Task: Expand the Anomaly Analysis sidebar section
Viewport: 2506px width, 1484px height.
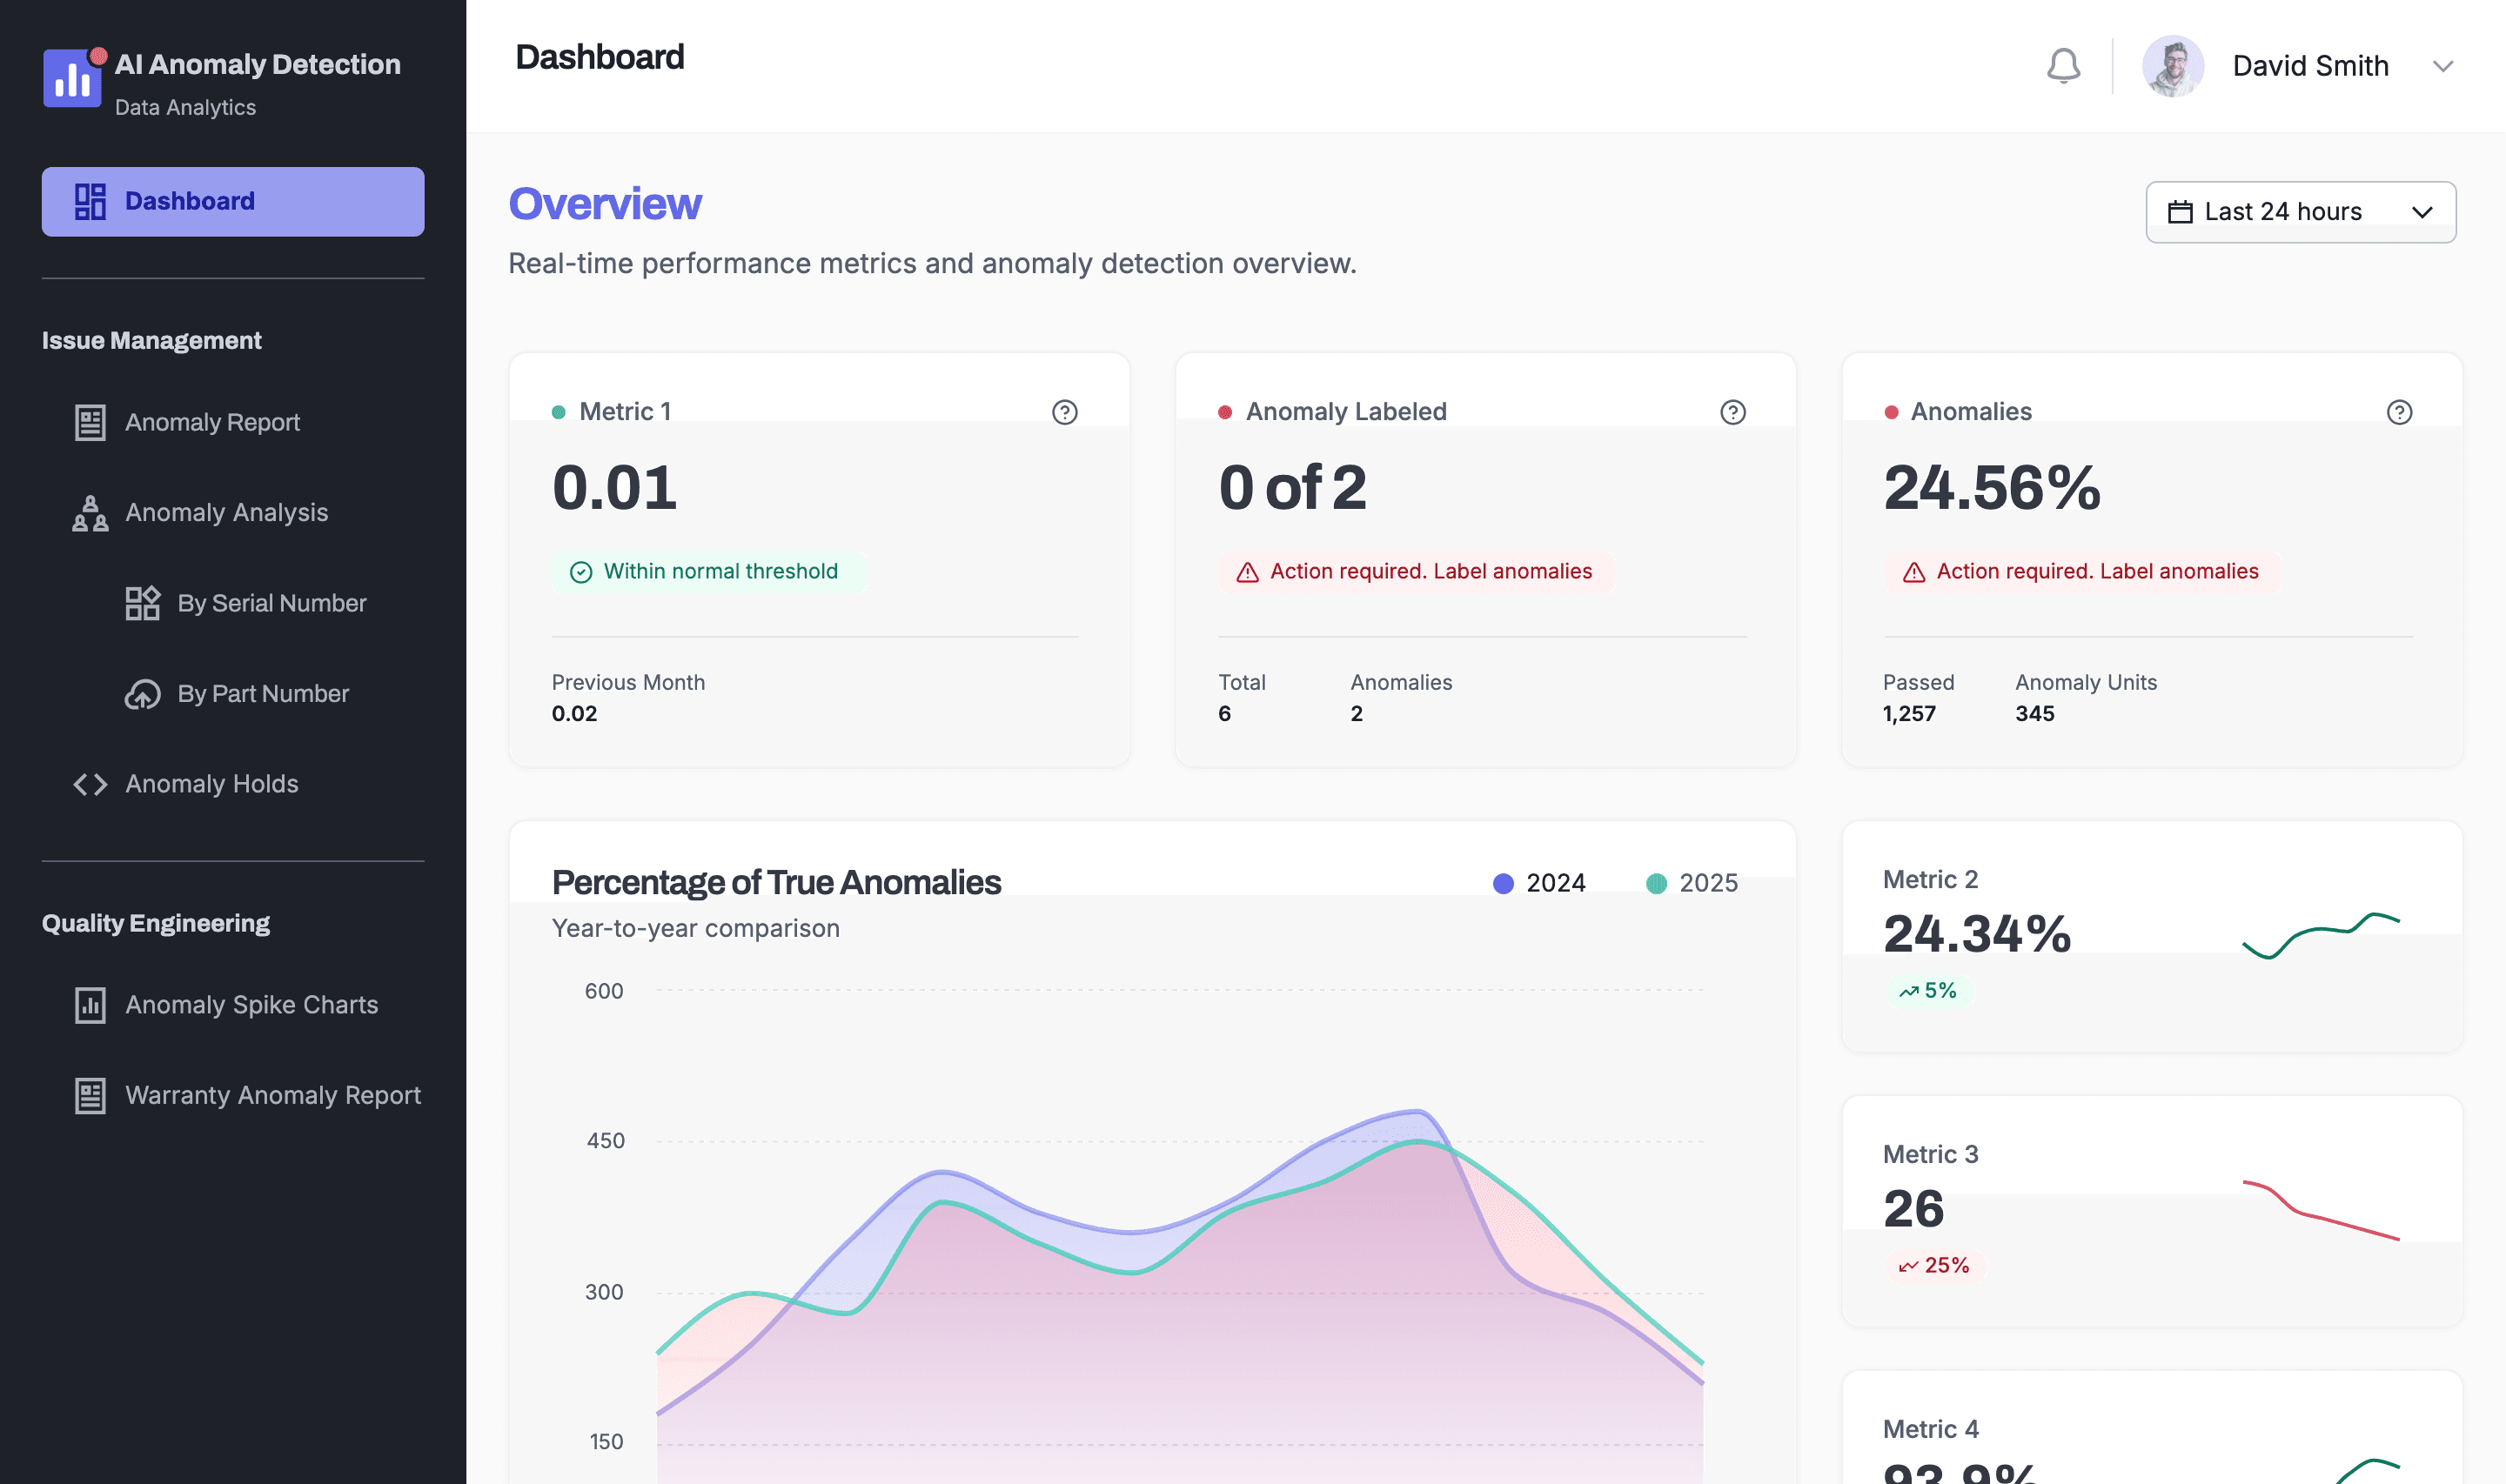Action: (226, 512)
